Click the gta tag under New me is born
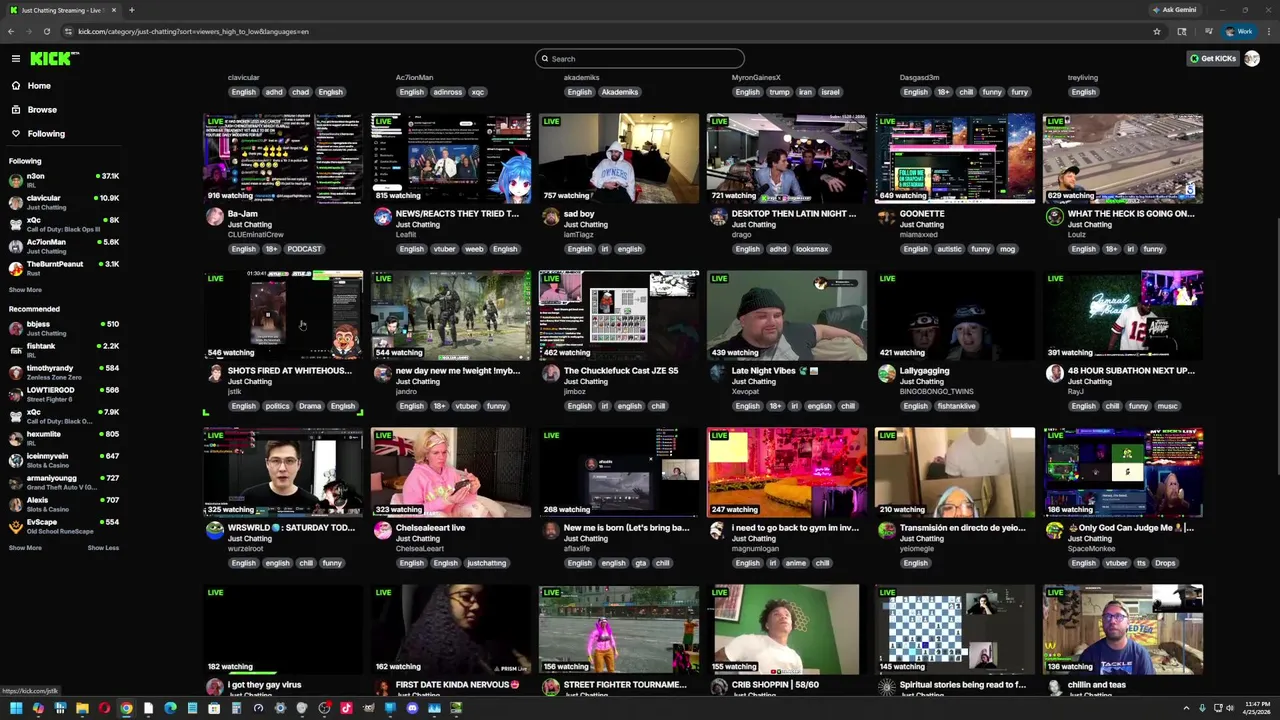 coord(641,563)
